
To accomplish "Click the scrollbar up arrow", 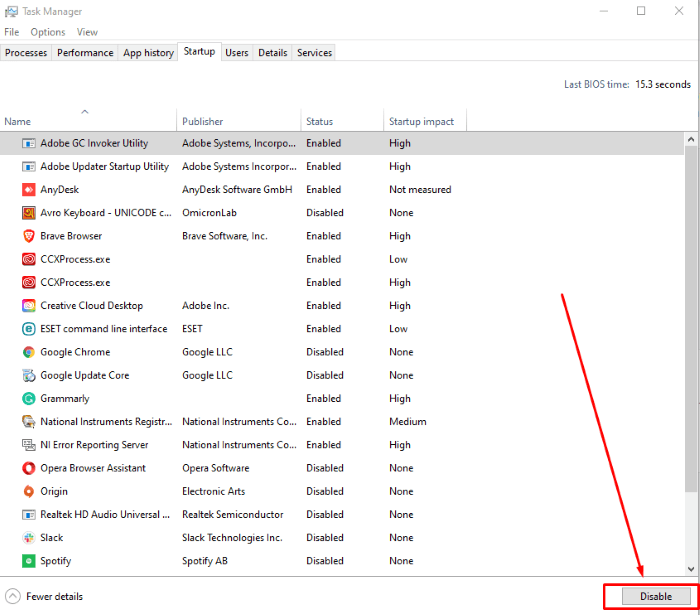I will point(691,140).
